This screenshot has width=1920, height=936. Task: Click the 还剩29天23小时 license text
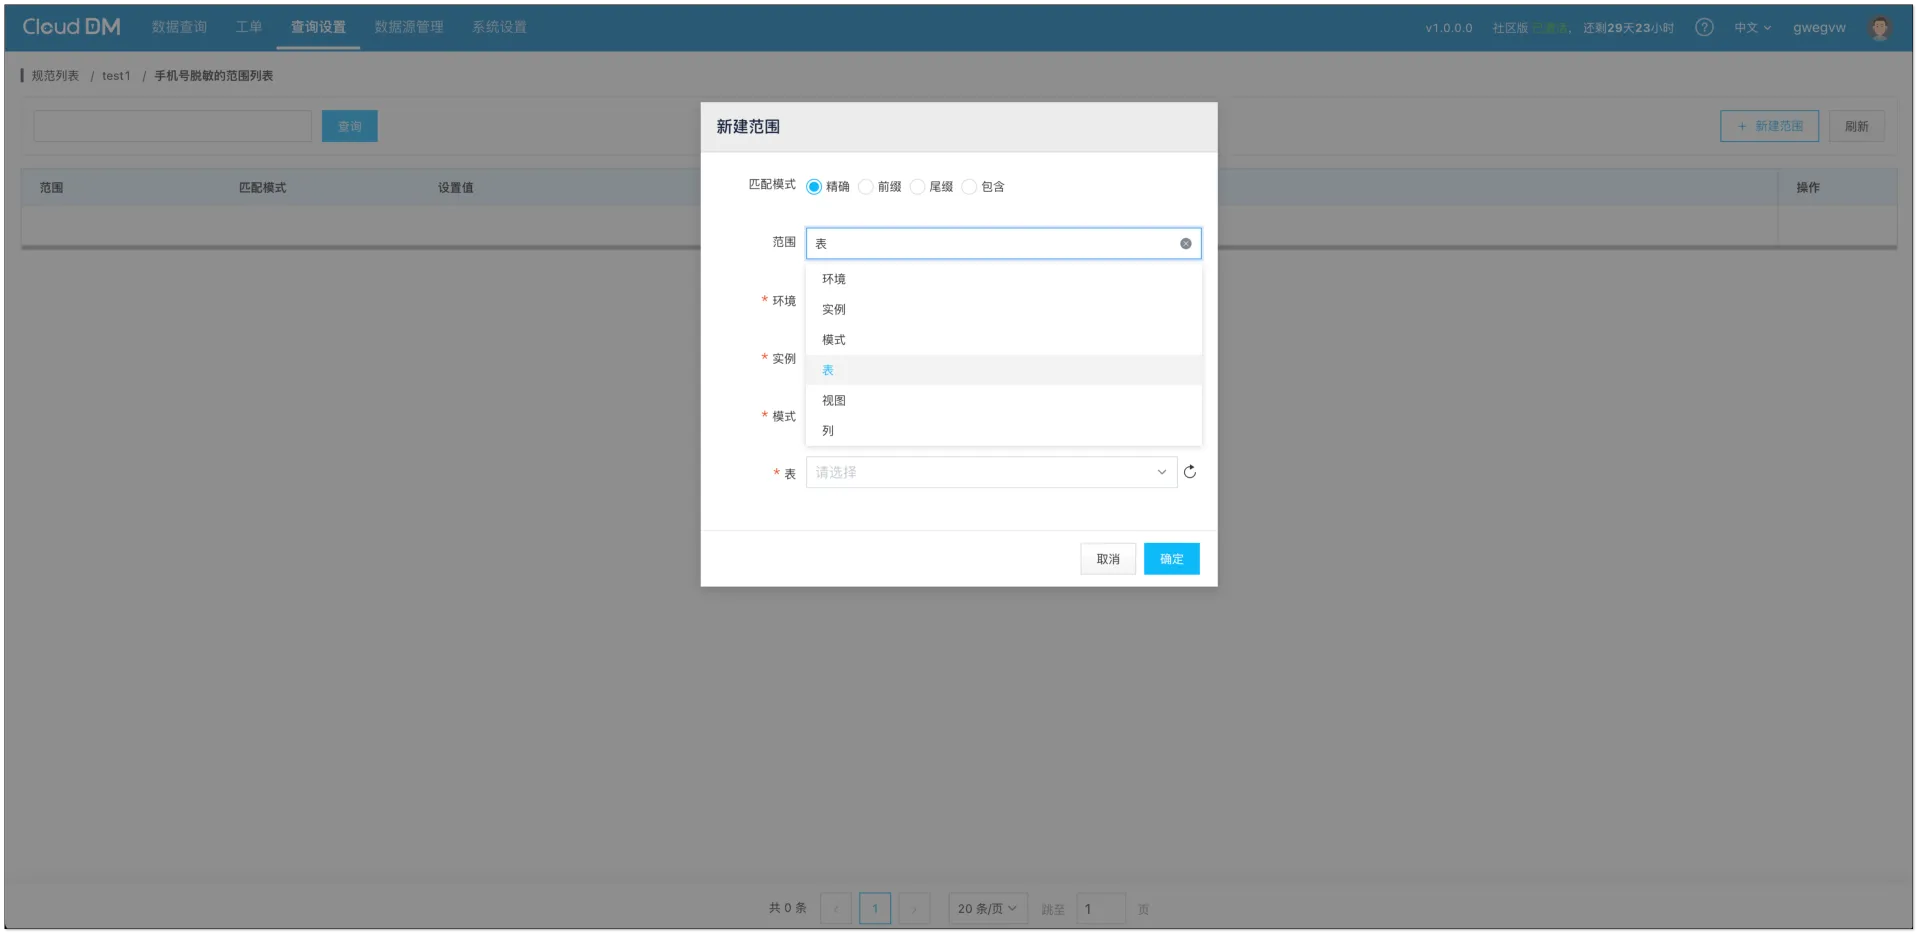point(1628,28)
